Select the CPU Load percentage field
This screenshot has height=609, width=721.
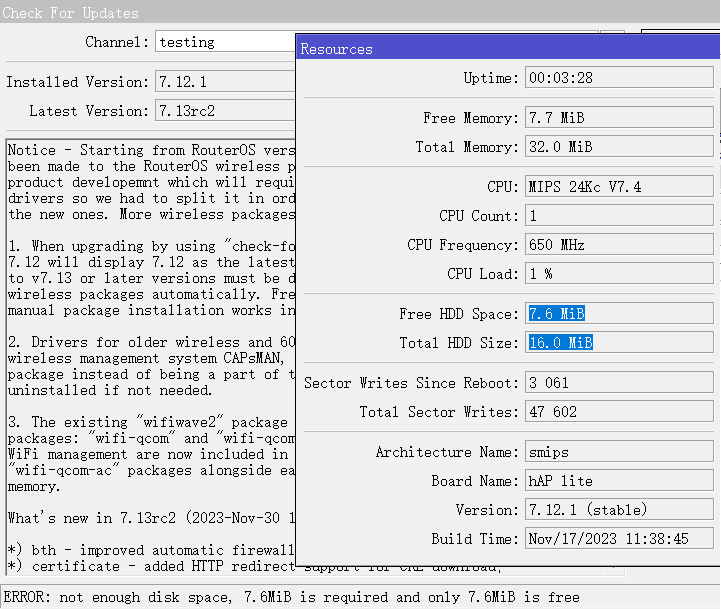[620, 274]
